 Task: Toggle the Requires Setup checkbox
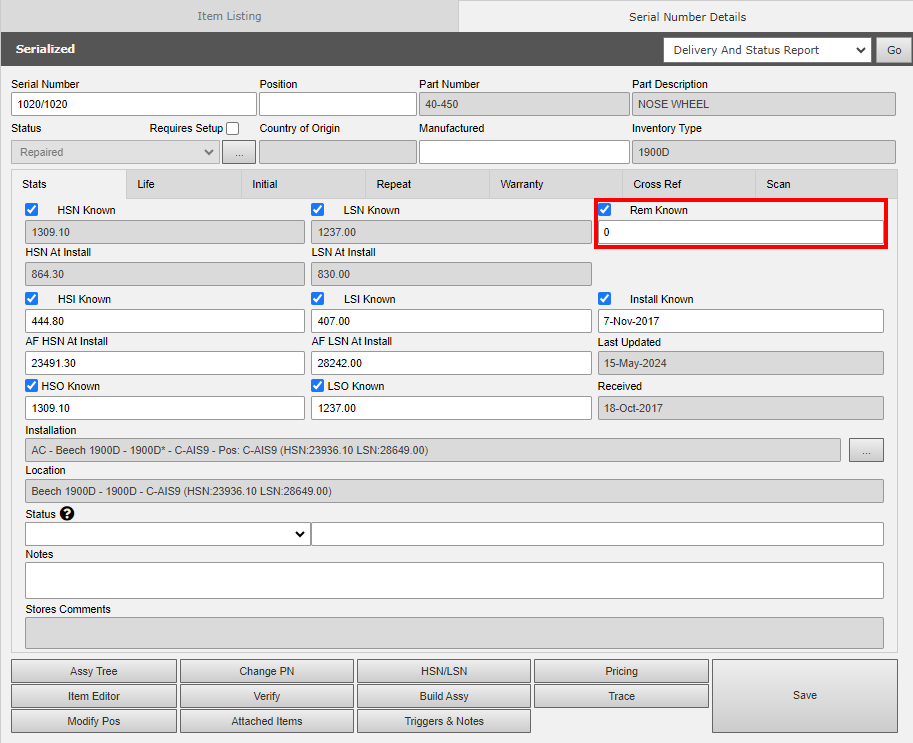coord(233,129)
